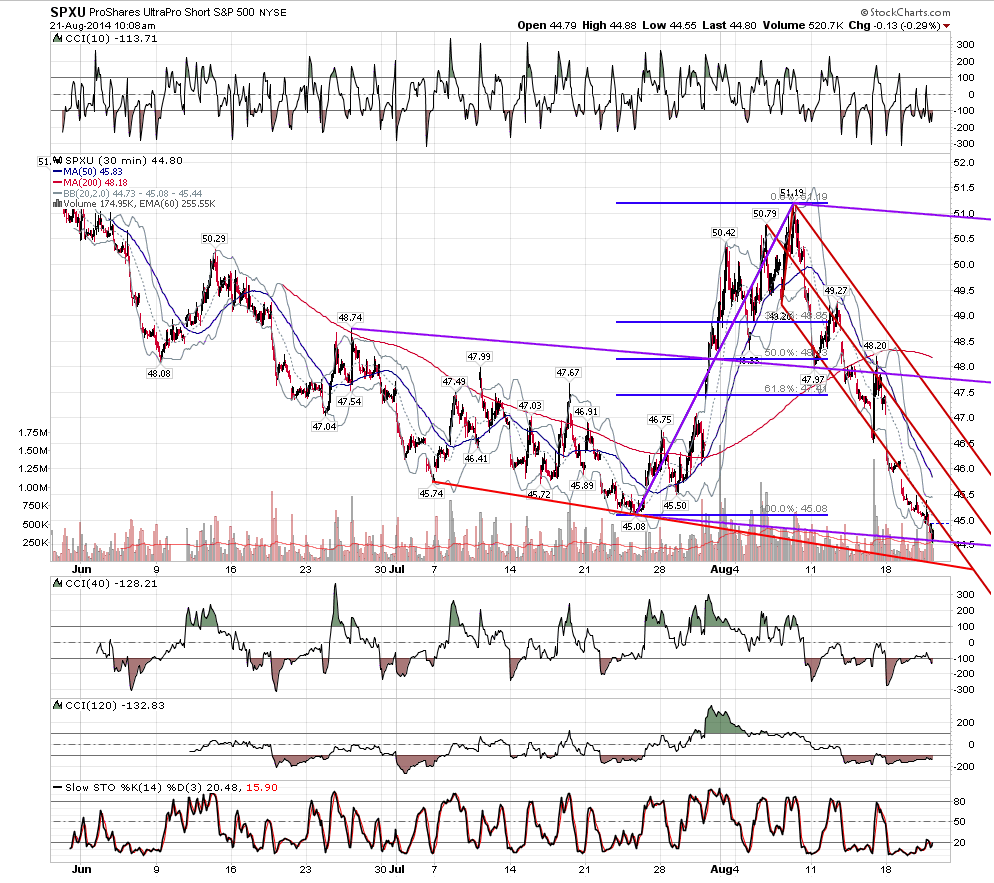Screen dimensions: 994x883
Task: Click the black Slow STO legend line swatch
Action: [x=58, y=788]
